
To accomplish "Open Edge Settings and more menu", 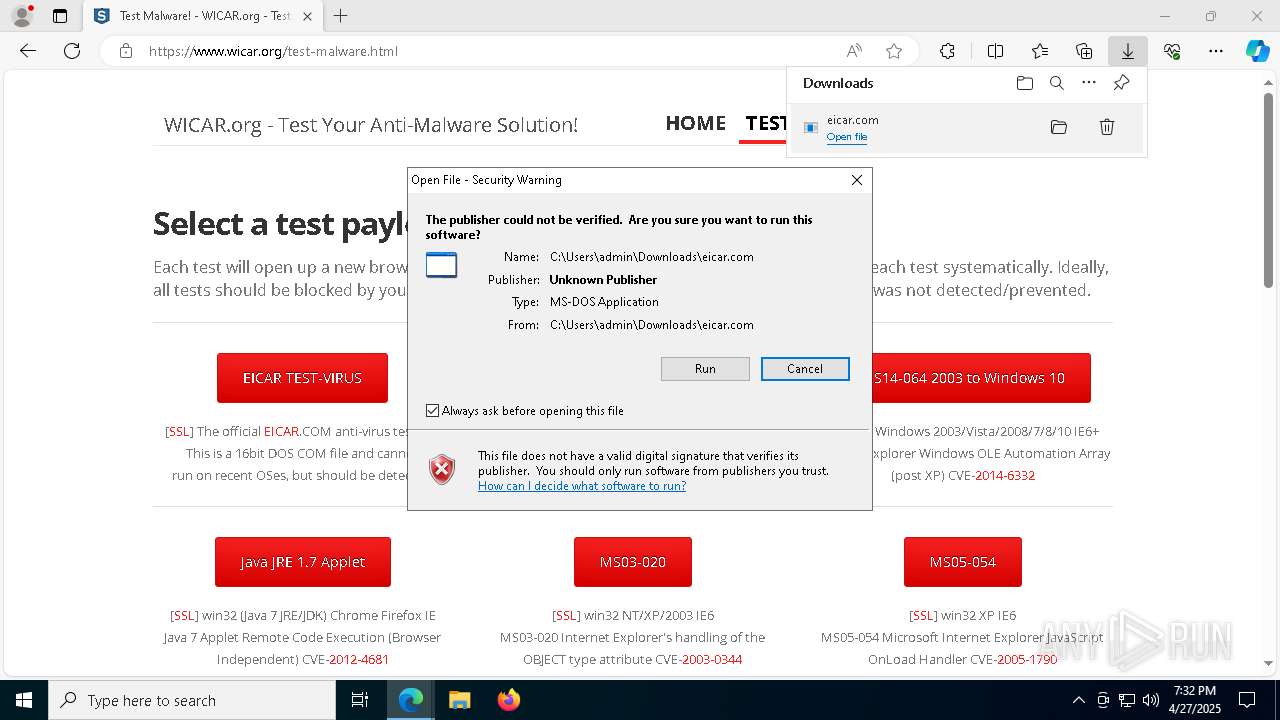I will 1216,51.
